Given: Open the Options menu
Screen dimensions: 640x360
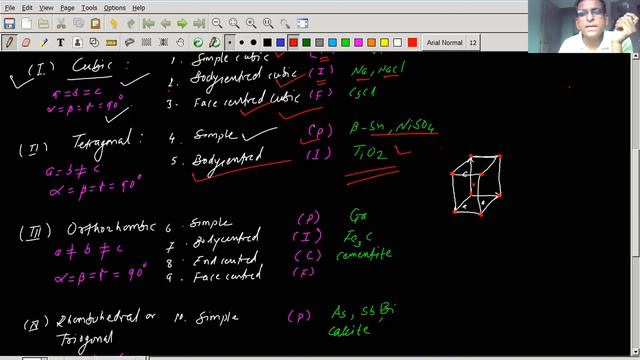Looking at the screenshot, I should pyautogui.click(x=115, y=8).
